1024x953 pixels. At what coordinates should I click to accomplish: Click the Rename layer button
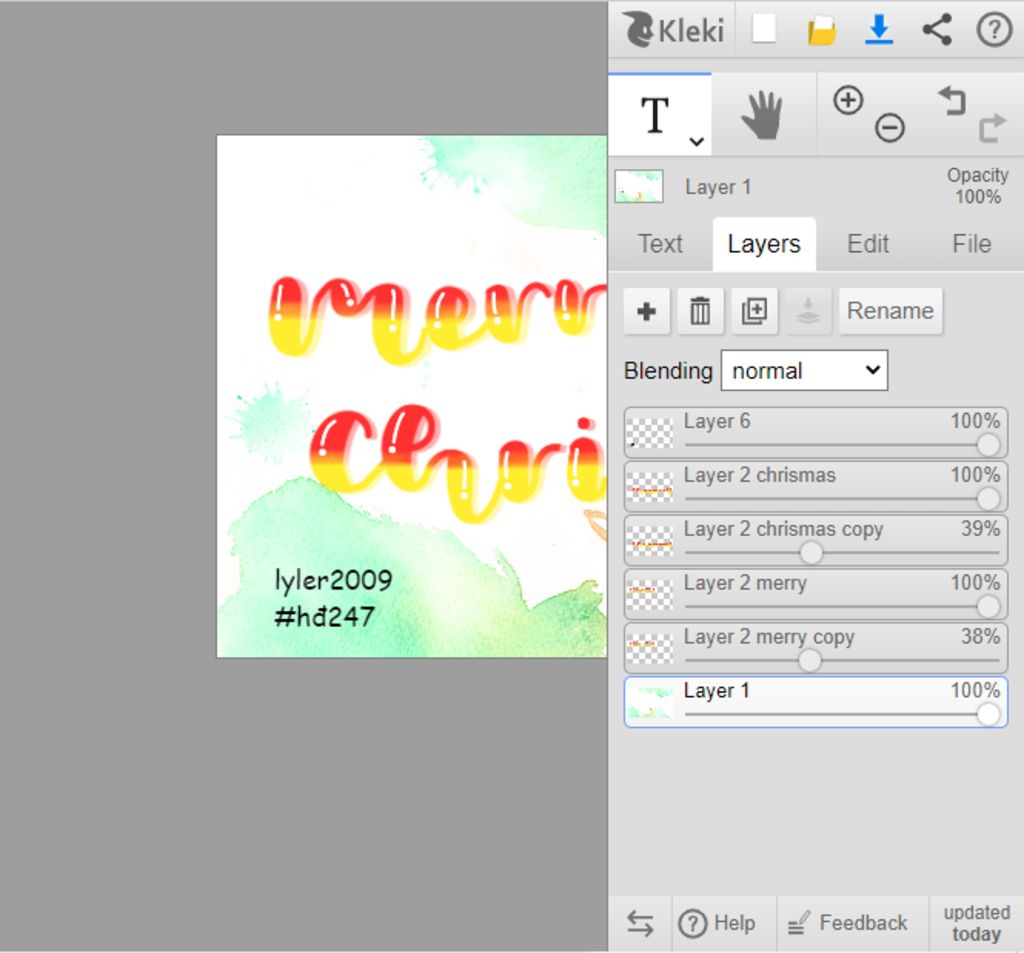[x=890, y=311]
